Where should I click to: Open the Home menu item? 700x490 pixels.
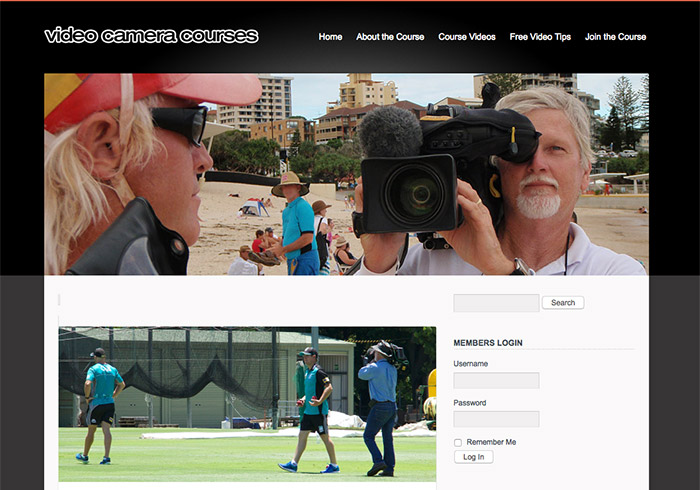click(x=330, y=37)
